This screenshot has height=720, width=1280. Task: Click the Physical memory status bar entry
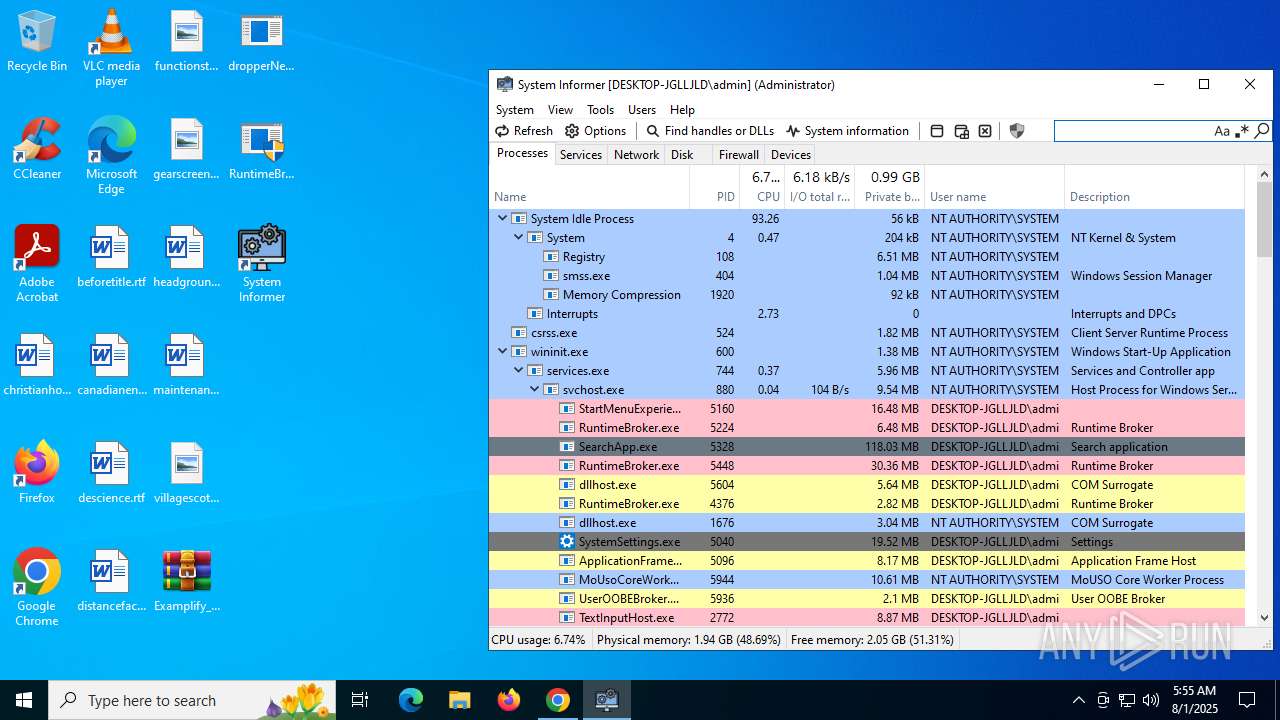point(688,640)
